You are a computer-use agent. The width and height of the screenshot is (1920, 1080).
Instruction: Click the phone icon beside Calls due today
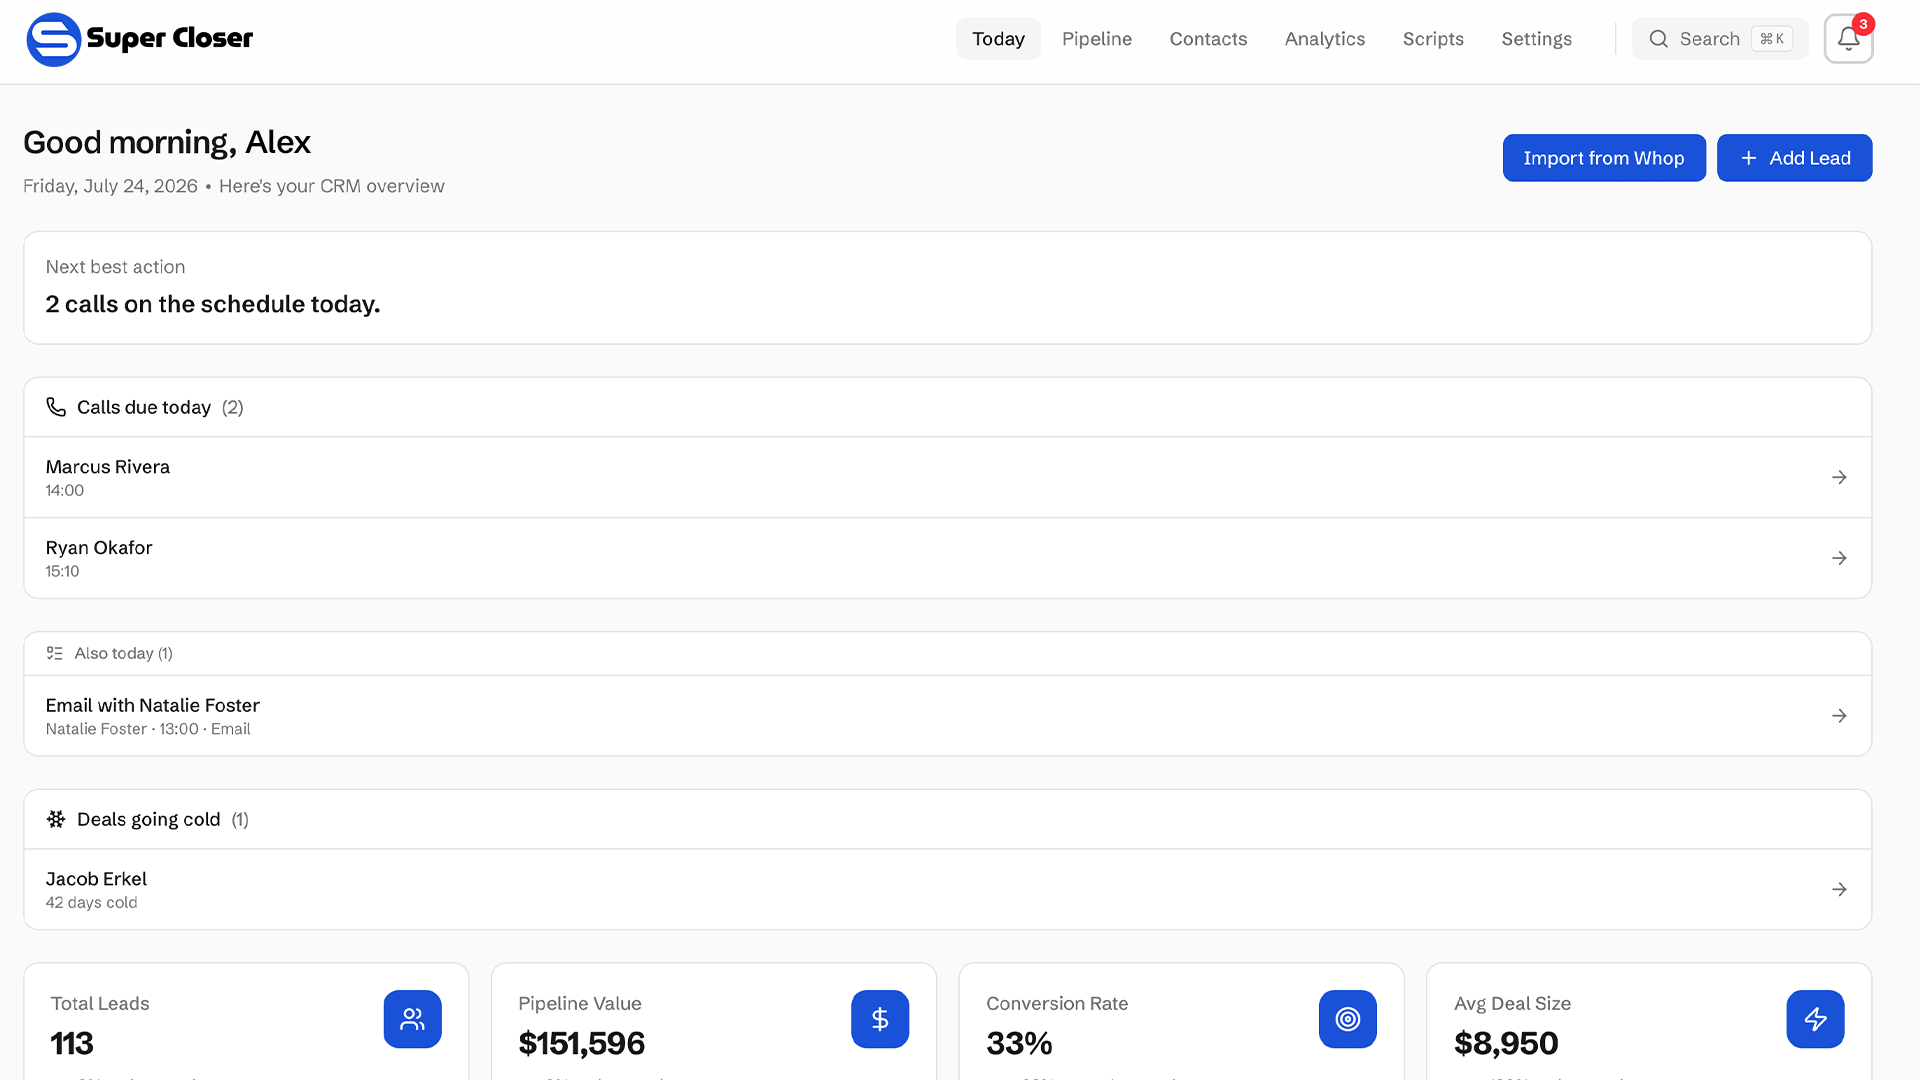[x=56, y=407]
